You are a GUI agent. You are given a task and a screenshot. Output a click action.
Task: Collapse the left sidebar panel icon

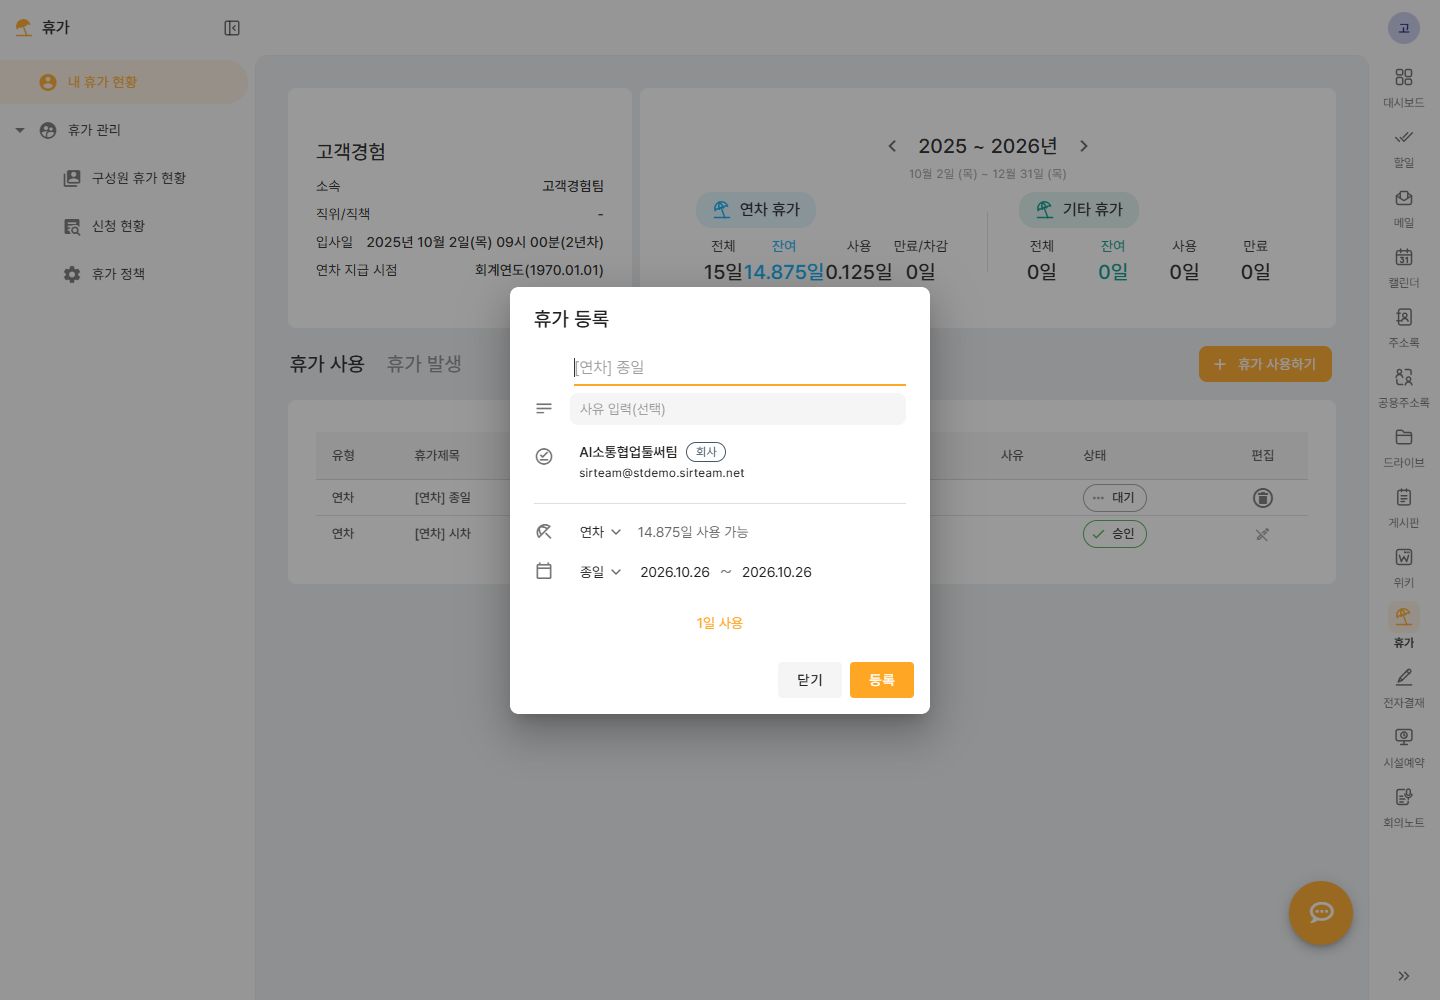232,28
